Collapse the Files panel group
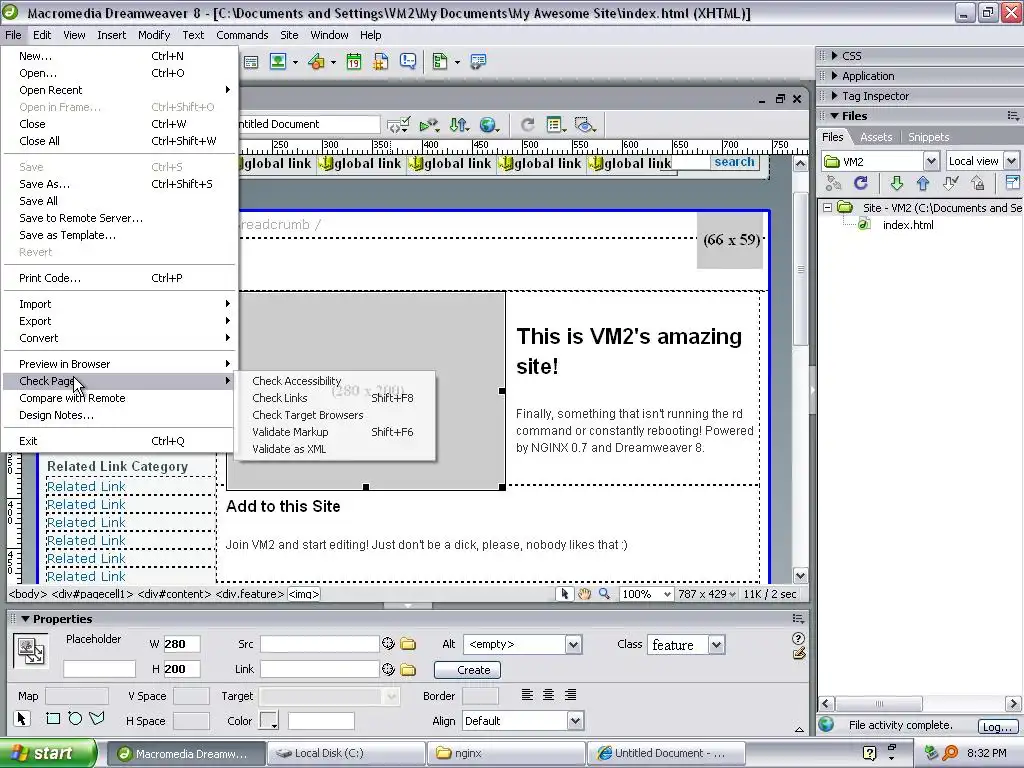 point(835,116)
